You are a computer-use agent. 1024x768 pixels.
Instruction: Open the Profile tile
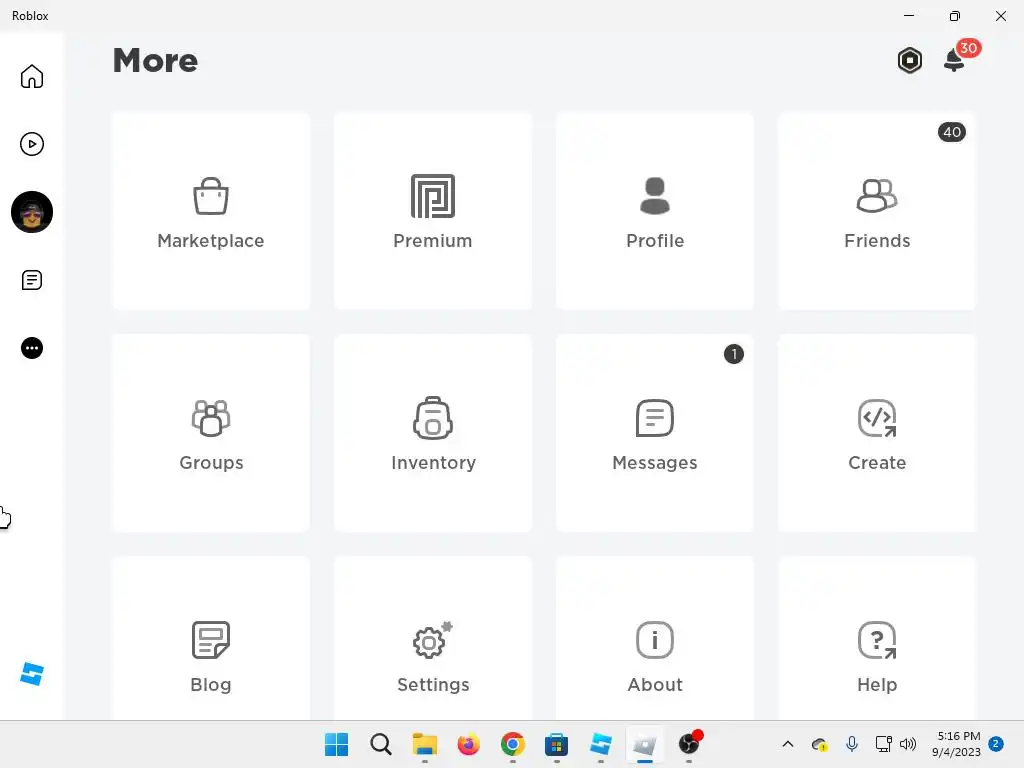(x=655, y=211)
